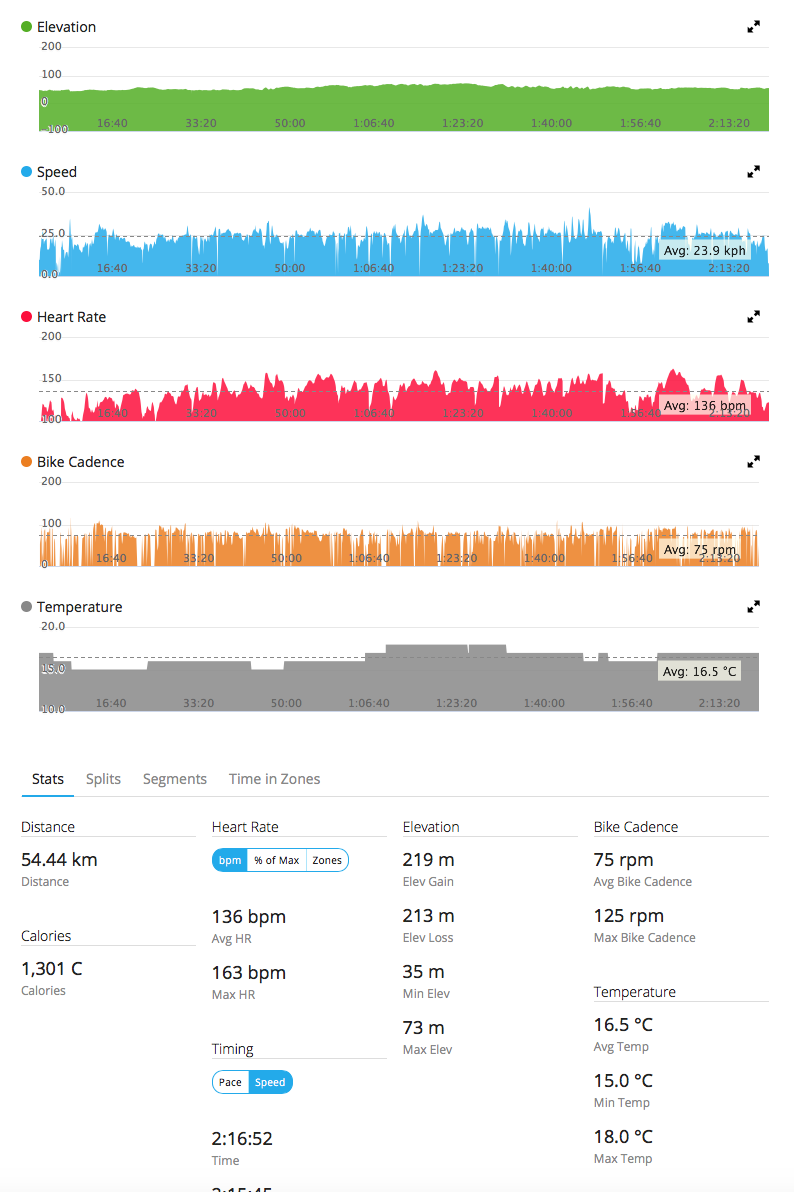Viewport: 794px width, 1192px height.
Task: Open the Segments tab
Action: [175, 779]
